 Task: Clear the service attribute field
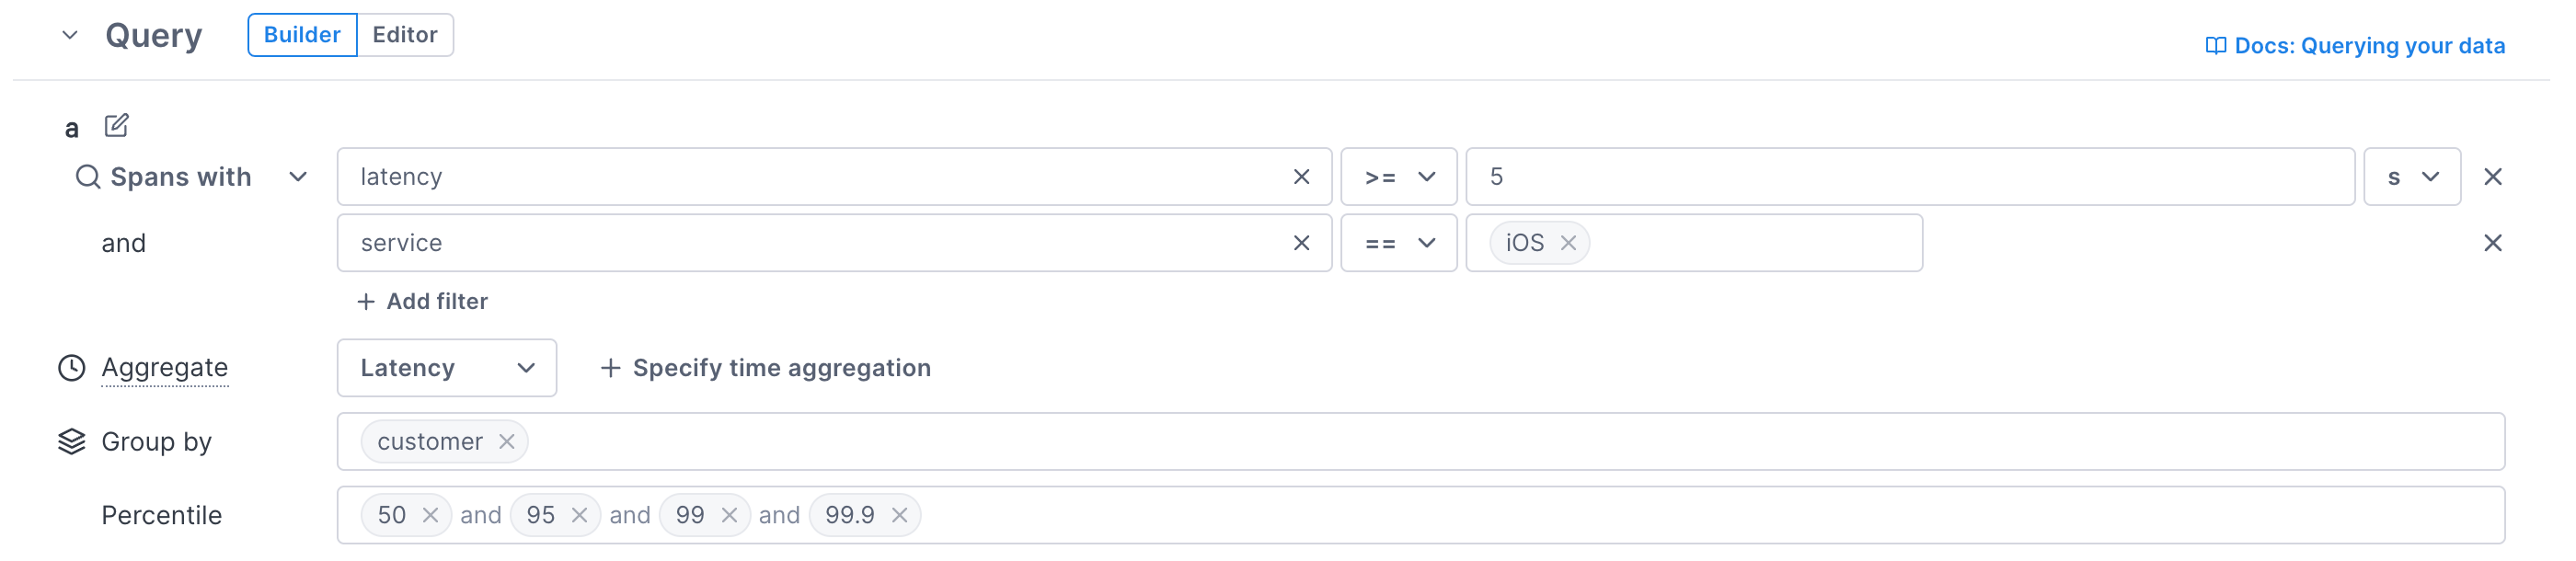[x=1301, y=243]
